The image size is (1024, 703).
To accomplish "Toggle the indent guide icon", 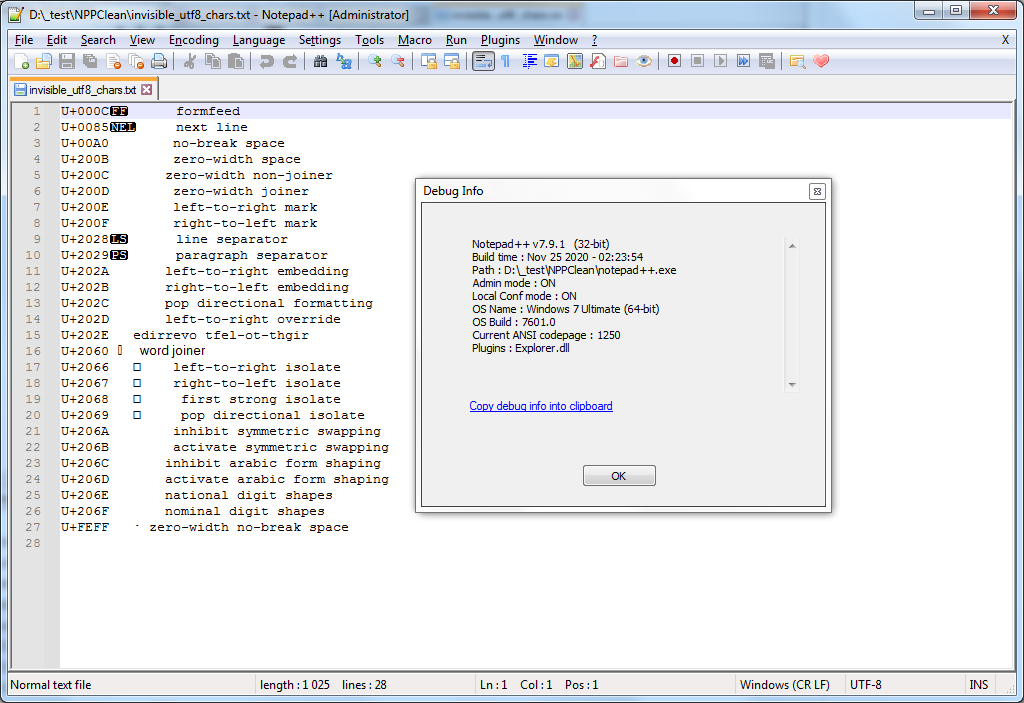I will pos(530,61).
